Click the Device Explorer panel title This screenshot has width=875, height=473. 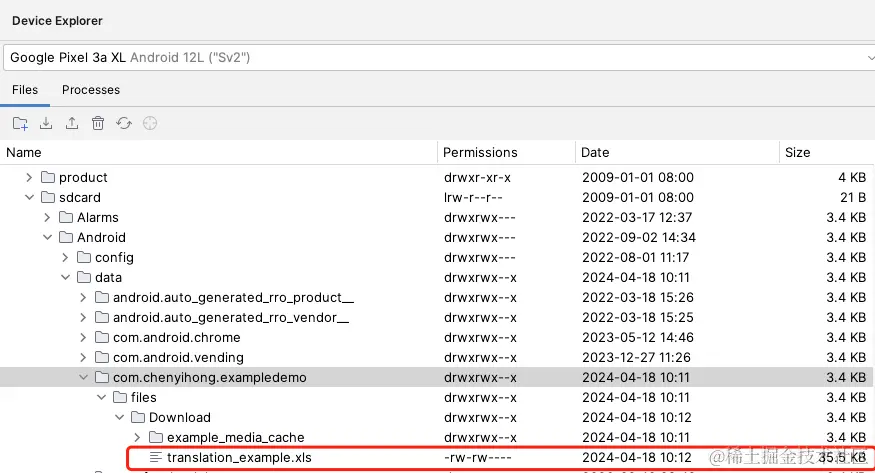[57, 21]
